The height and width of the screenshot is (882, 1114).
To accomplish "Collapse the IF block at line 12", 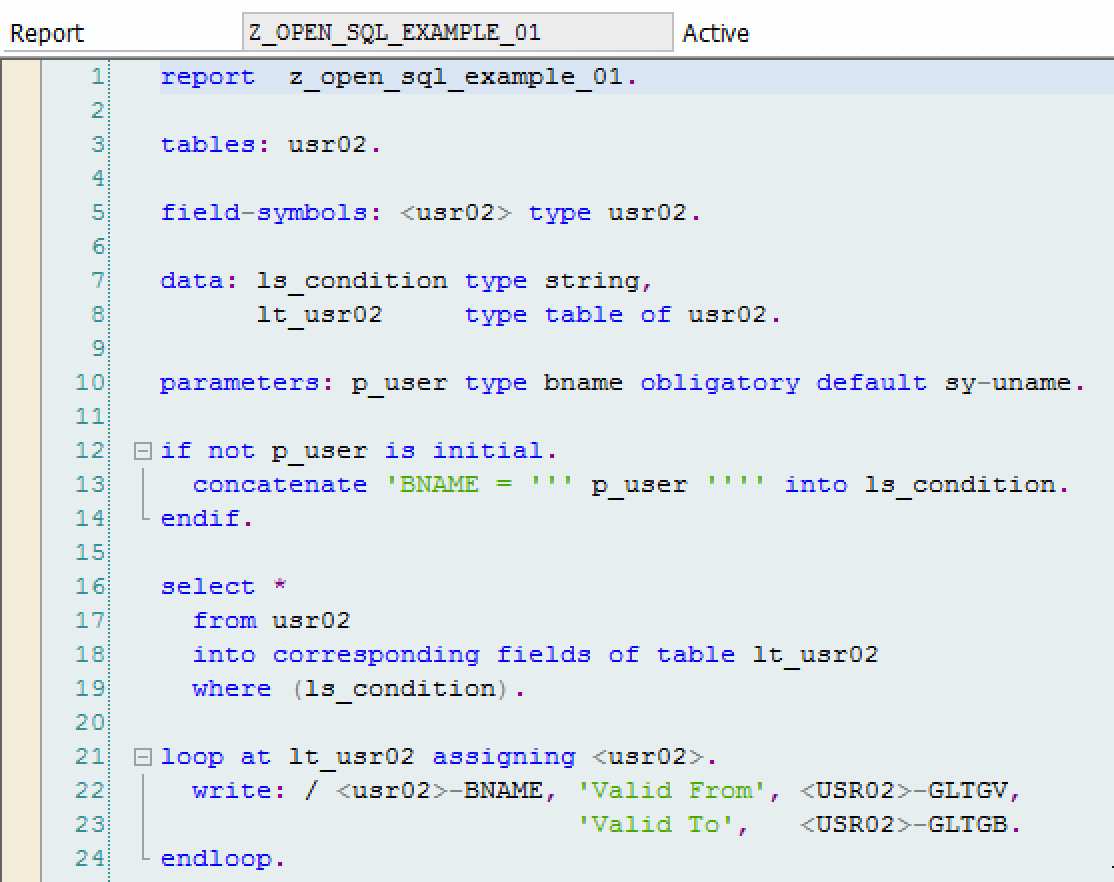I will pos(143,450).
